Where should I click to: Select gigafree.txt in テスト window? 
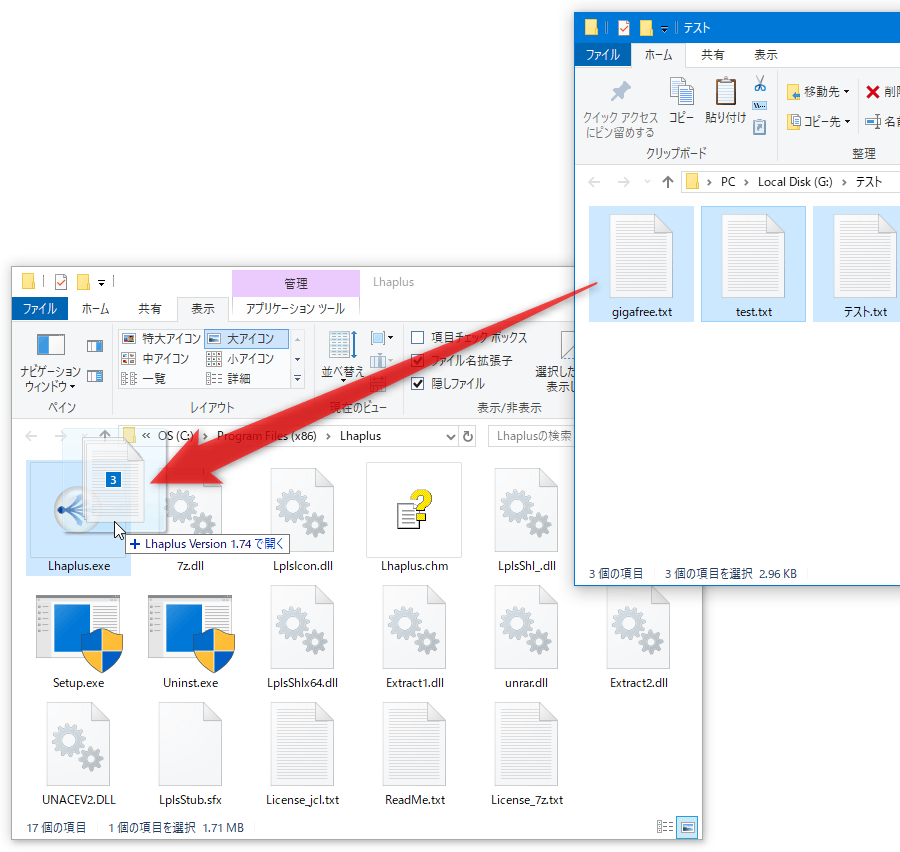(x=642, y=264)
